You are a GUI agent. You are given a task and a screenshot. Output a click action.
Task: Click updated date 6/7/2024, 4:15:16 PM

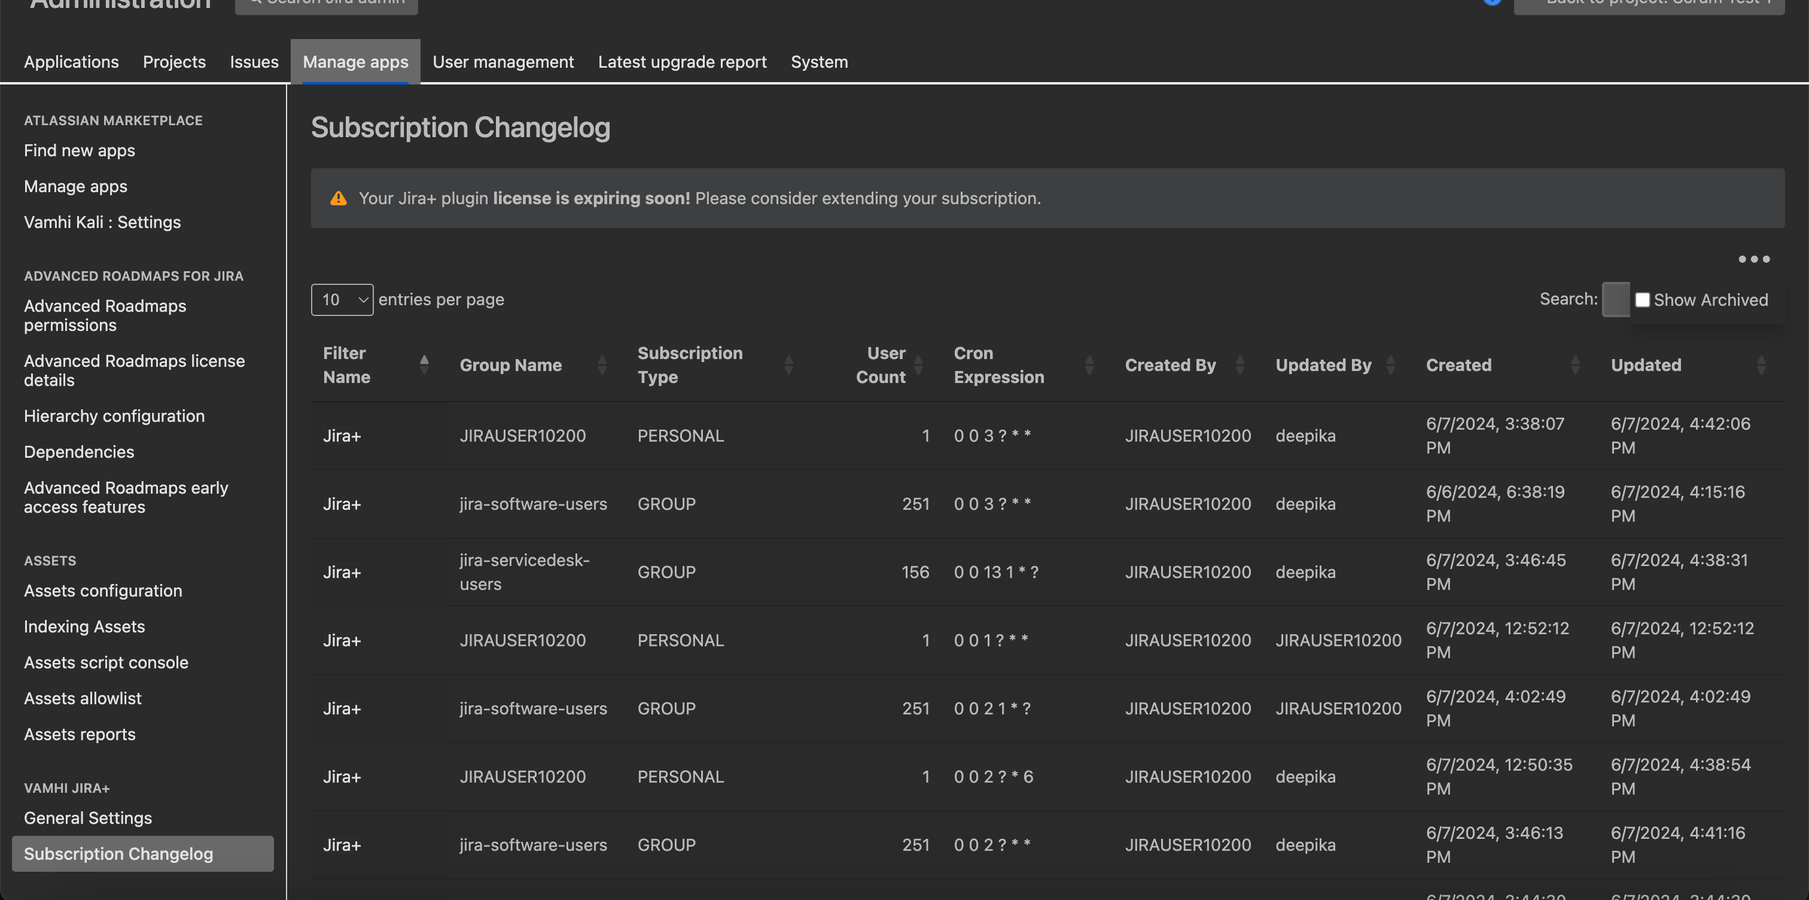pos(1678,504)
